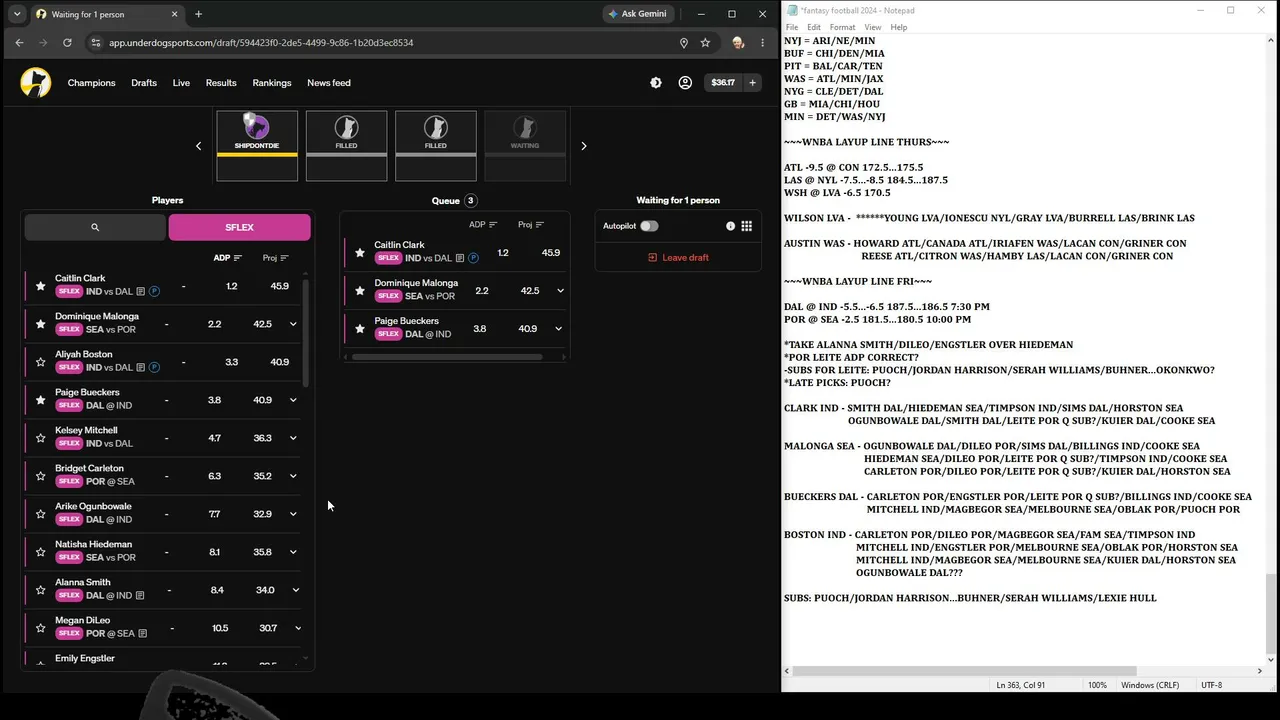Expand Alanna Smith's row details
1280x720 pixels.
(x=295, y=590)
